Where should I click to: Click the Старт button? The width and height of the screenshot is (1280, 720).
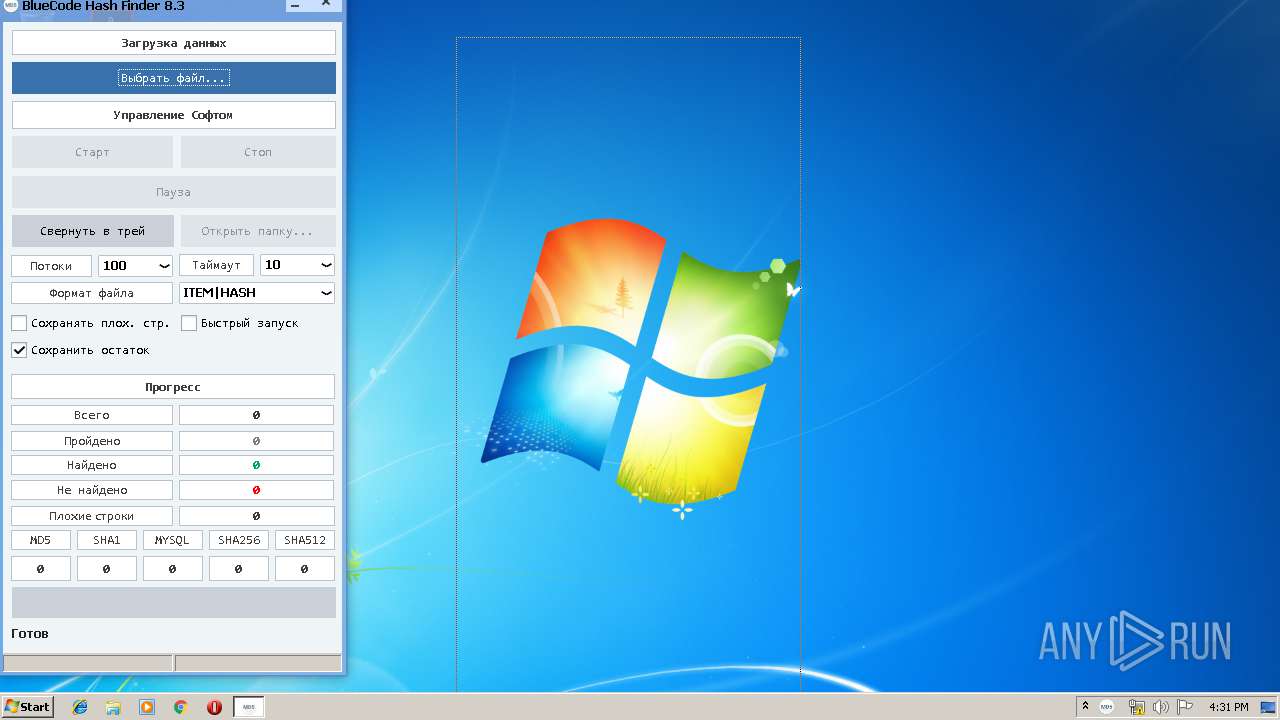click(x=92, y=152)
